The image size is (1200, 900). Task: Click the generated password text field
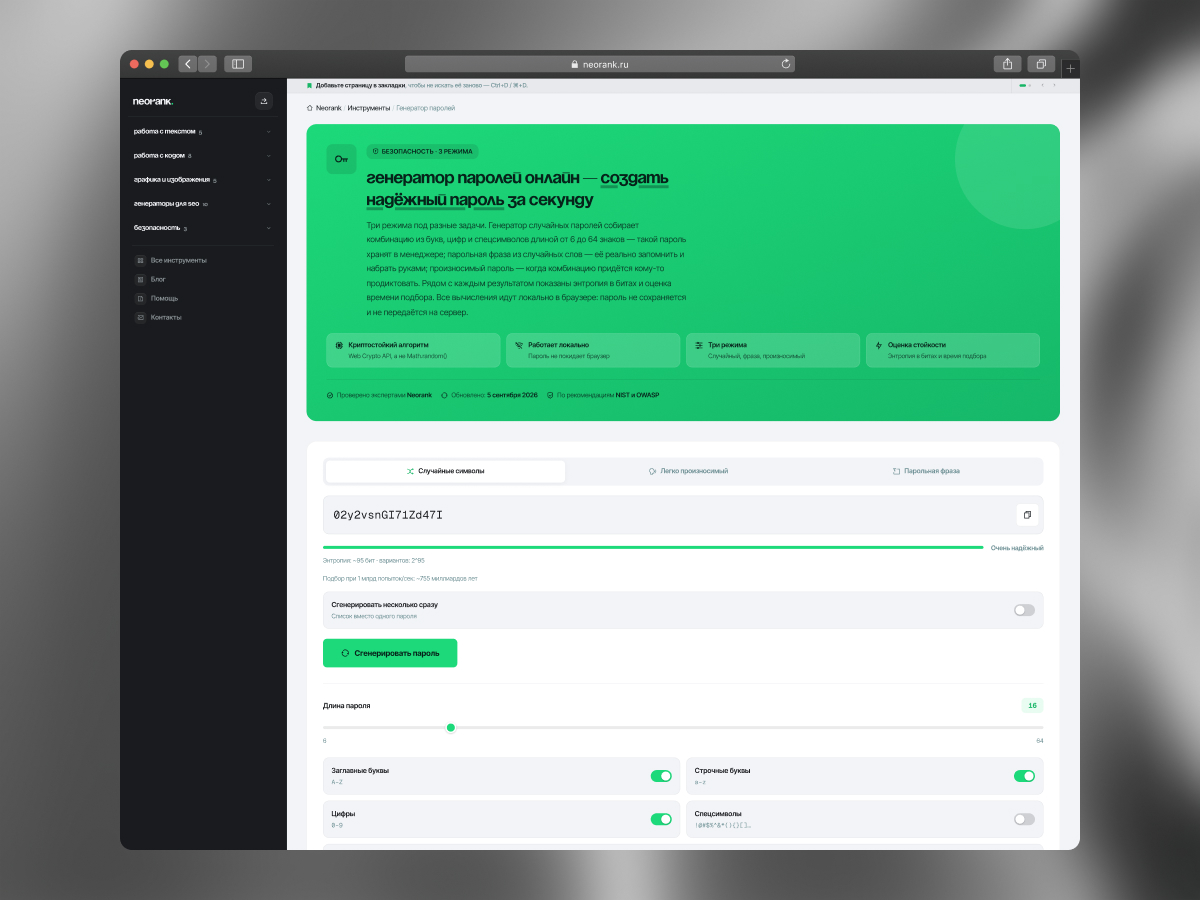coord(683,514)
